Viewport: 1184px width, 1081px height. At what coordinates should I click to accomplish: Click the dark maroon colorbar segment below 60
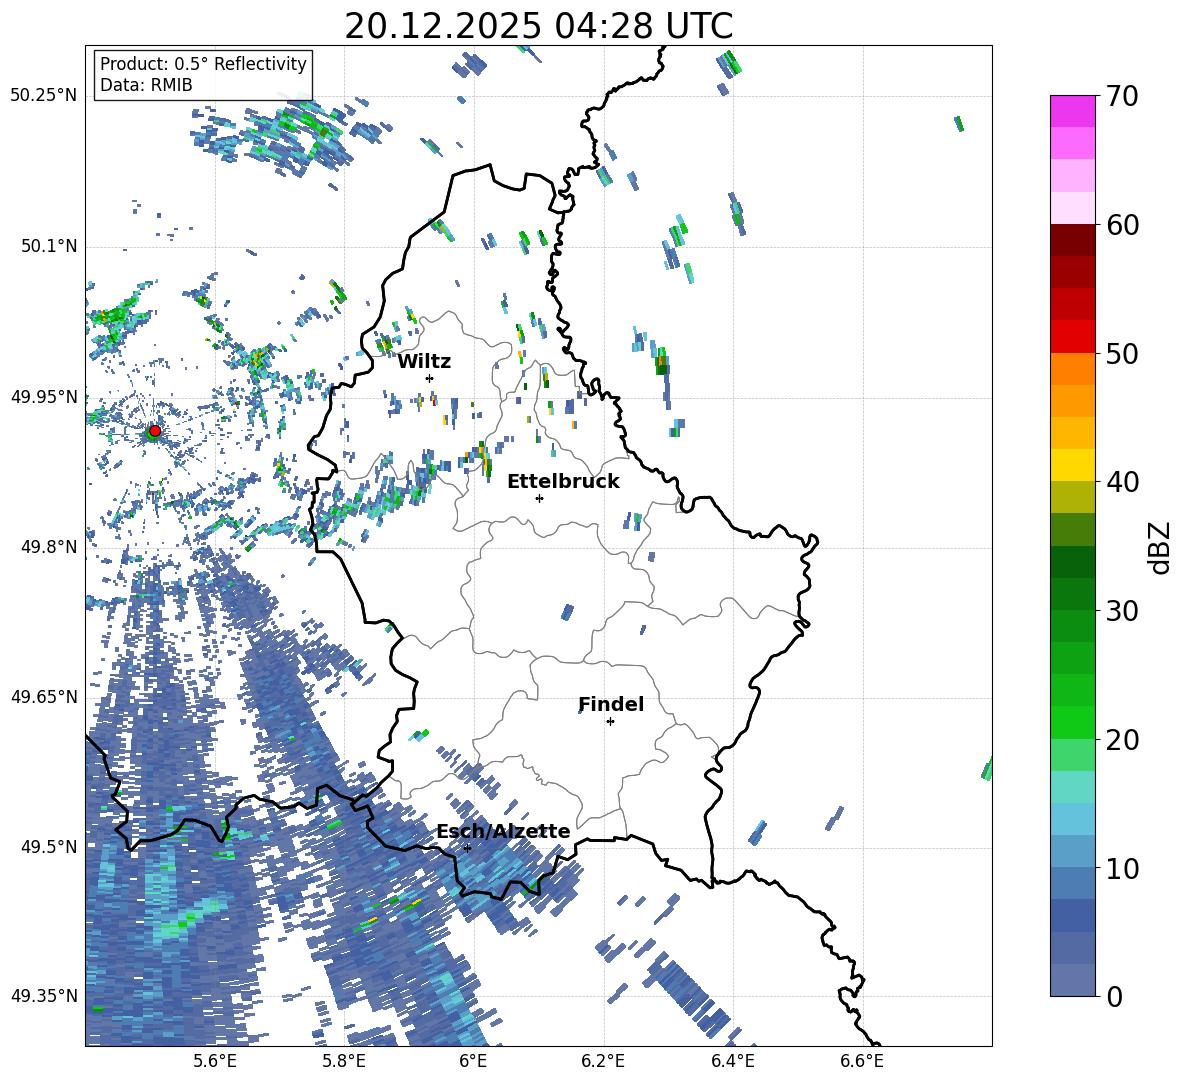[x=1072, y=240]
